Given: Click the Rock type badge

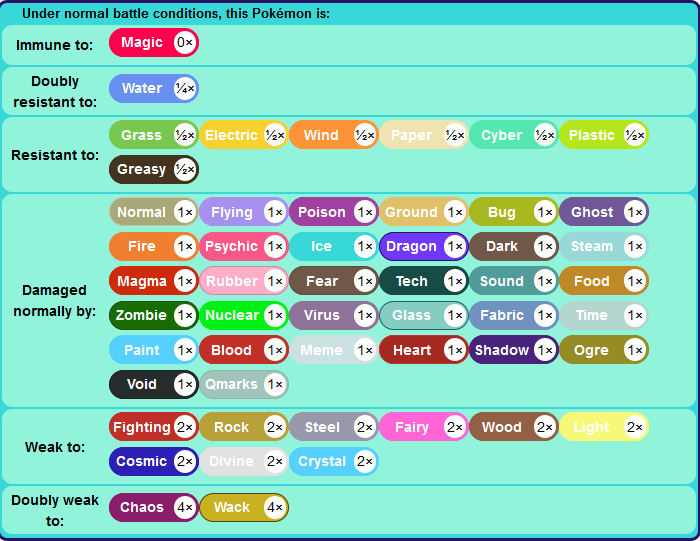Looking at the screenshot, I should pos(244,427).
